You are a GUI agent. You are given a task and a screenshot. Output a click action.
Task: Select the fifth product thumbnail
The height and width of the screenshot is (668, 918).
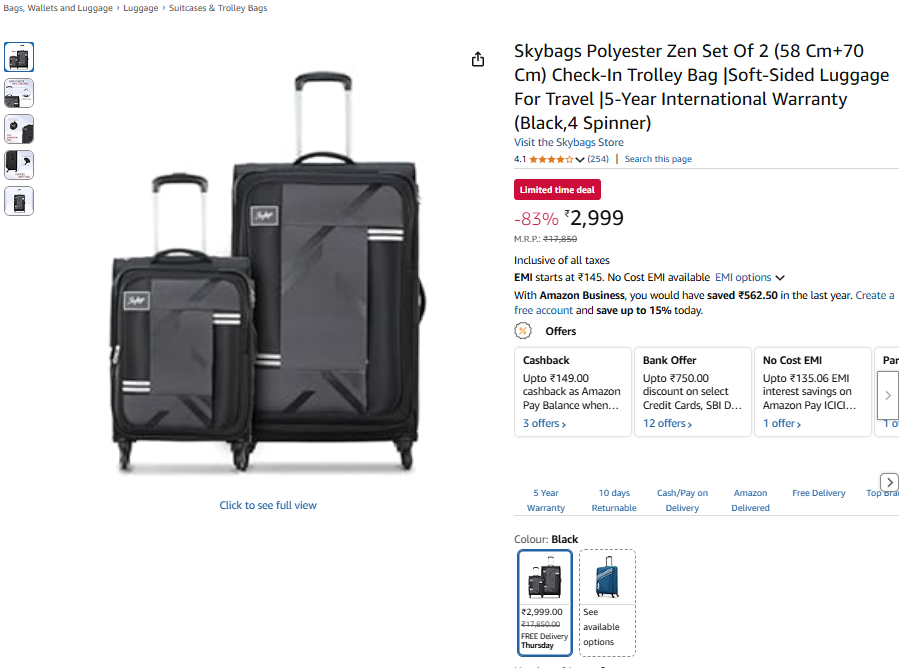[19, 201]
